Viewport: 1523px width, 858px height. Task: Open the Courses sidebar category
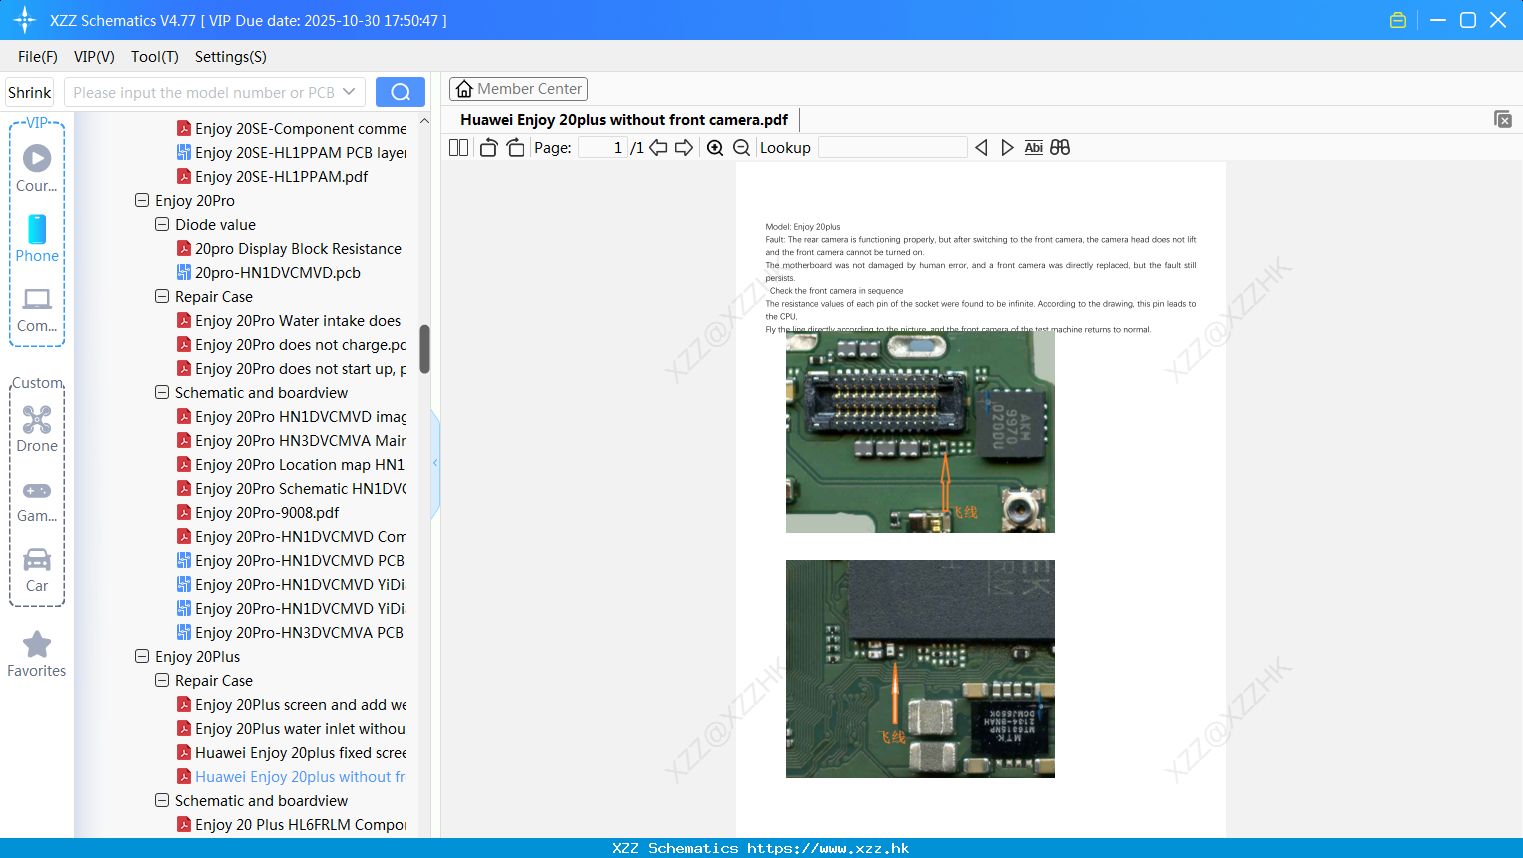pos(37,168)
